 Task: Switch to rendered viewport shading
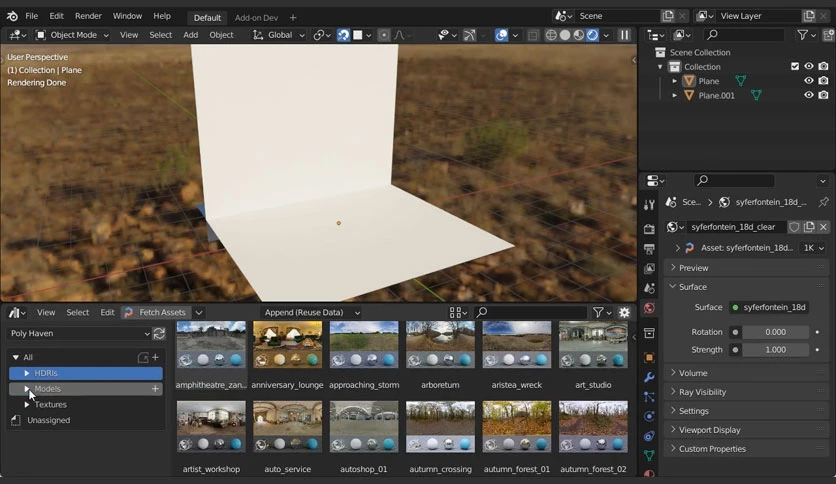click(x=592, y=35)
